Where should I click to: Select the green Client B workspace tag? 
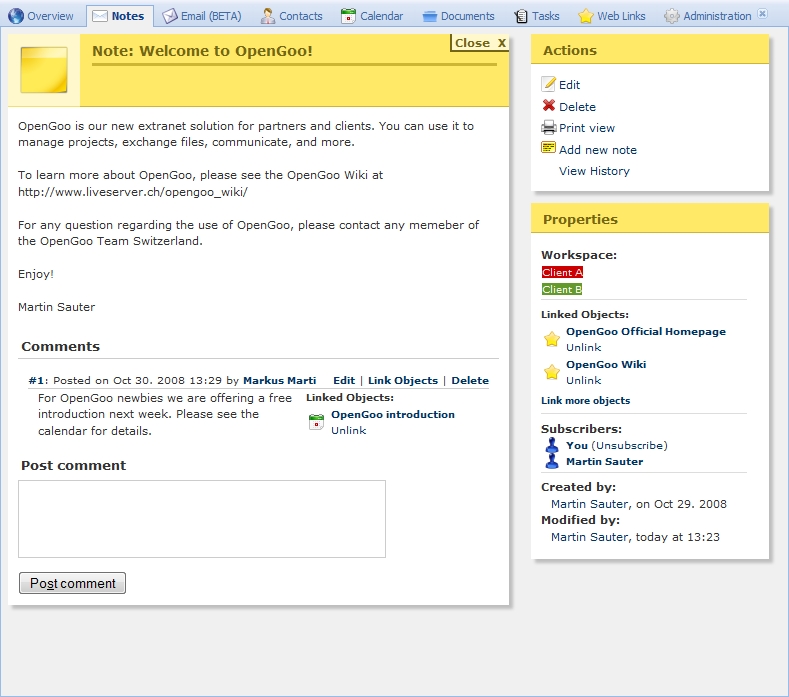point(562,289)
